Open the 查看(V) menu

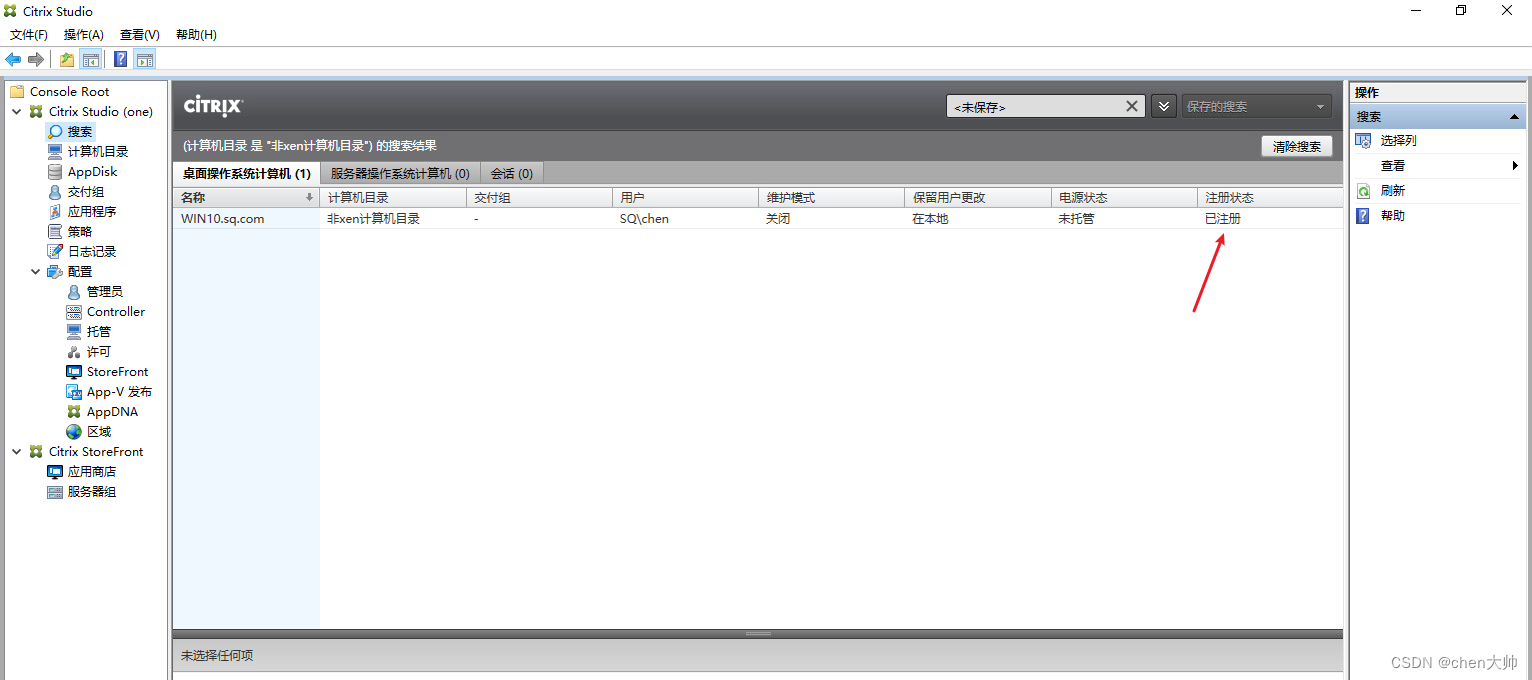(x=140, y=34)
